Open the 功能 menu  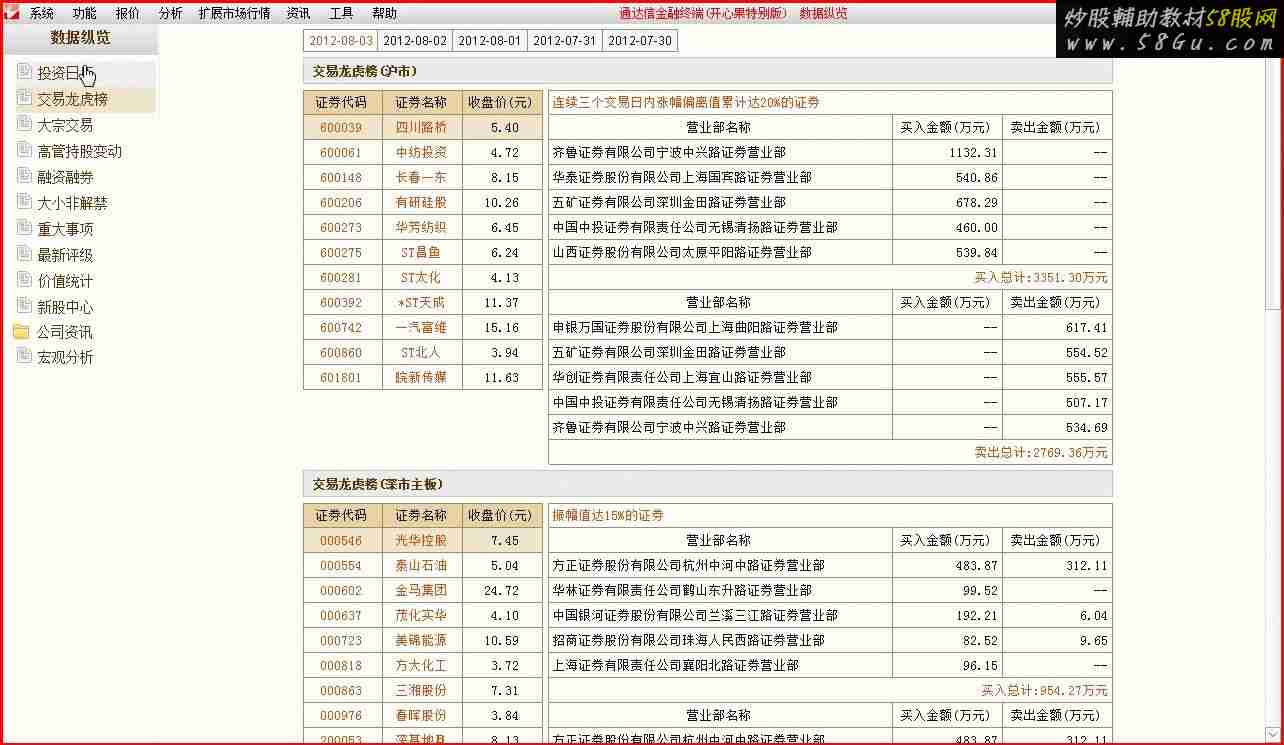(85, 13)
